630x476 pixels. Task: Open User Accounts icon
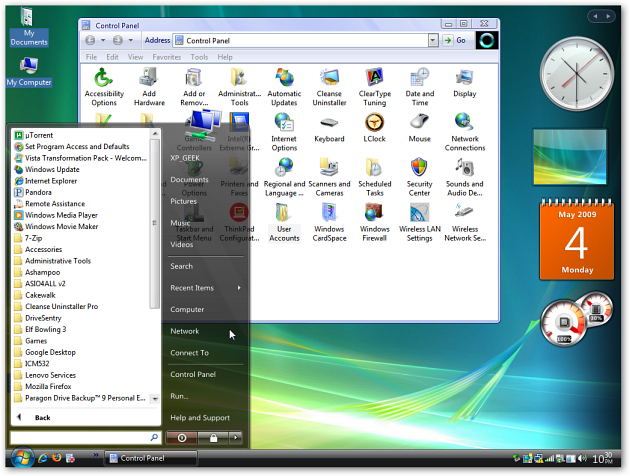pos(284,223)
